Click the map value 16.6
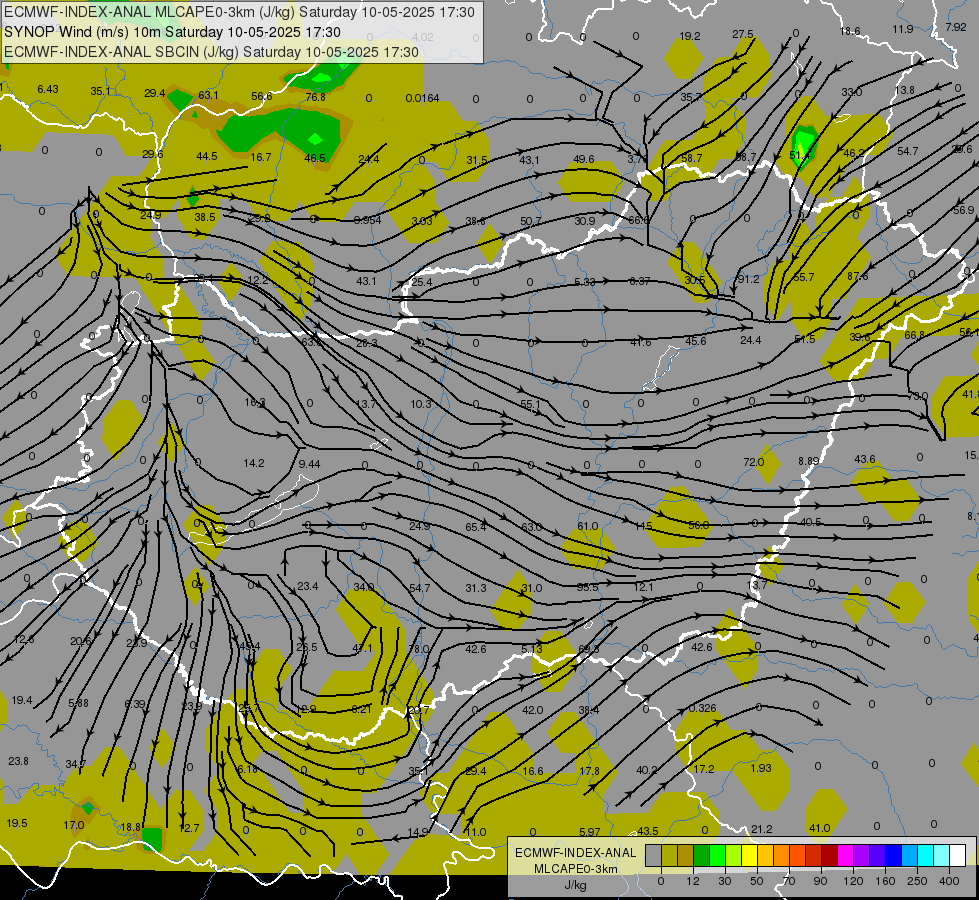 pyautogui.click(x=533, y=771)
